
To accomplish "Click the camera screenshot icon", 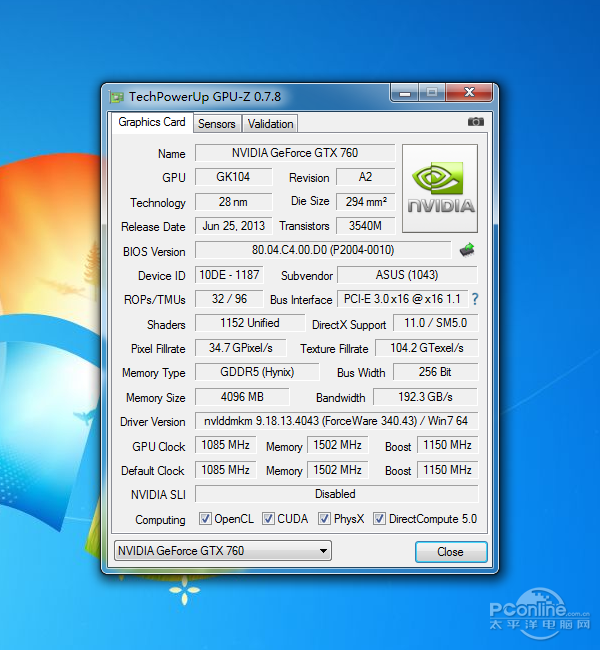I will click(475, 122).
